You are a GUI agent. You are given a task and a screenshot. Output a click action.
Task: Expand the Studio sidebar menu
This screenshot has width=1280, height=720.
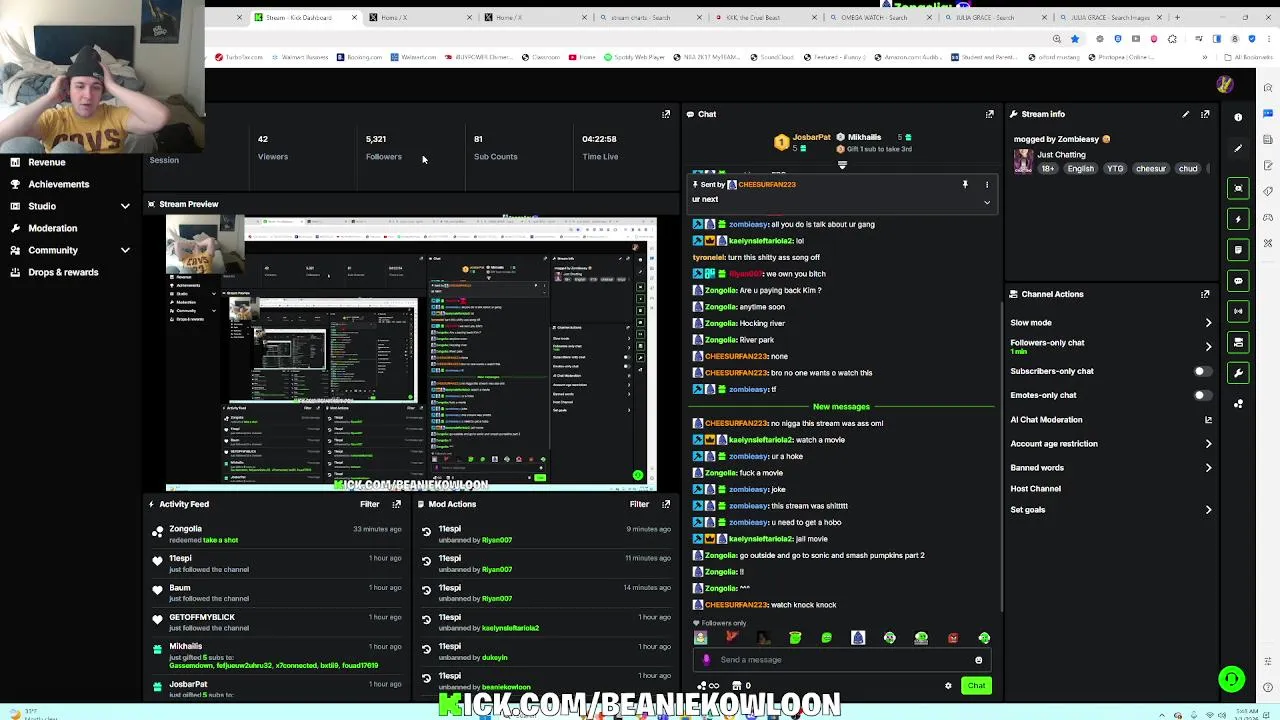pos(125,206)
